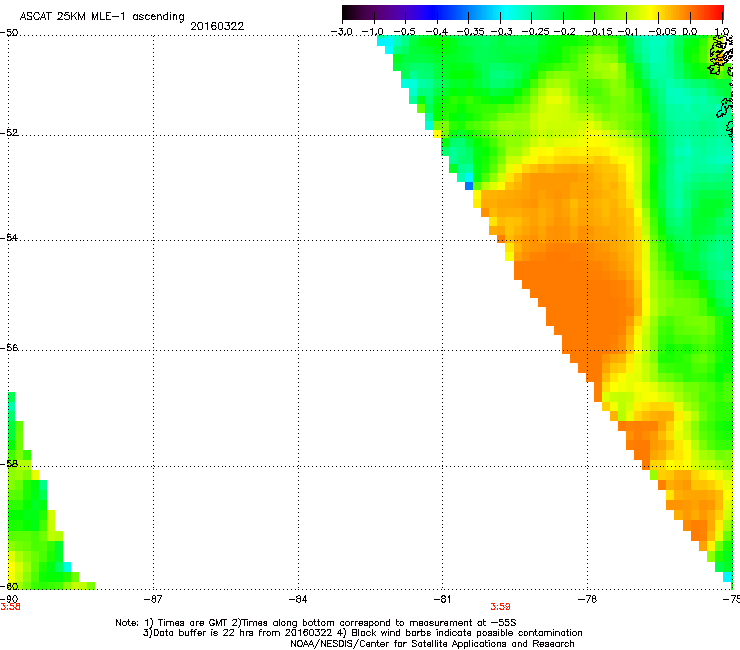Click the -1.0 colorbar label
740x650 pixels.
coord(373,32)
